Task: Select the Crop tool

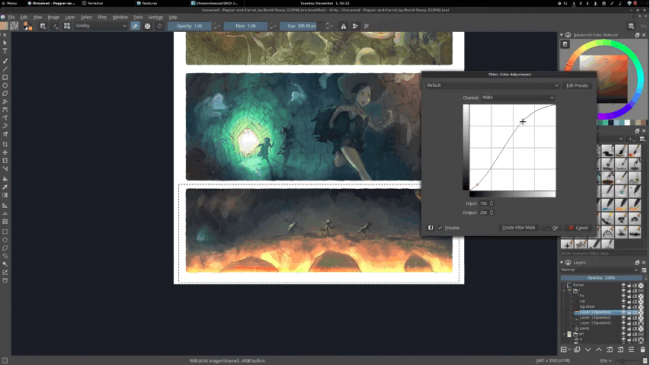Action: pyautogui.click(x=5, y=144)
